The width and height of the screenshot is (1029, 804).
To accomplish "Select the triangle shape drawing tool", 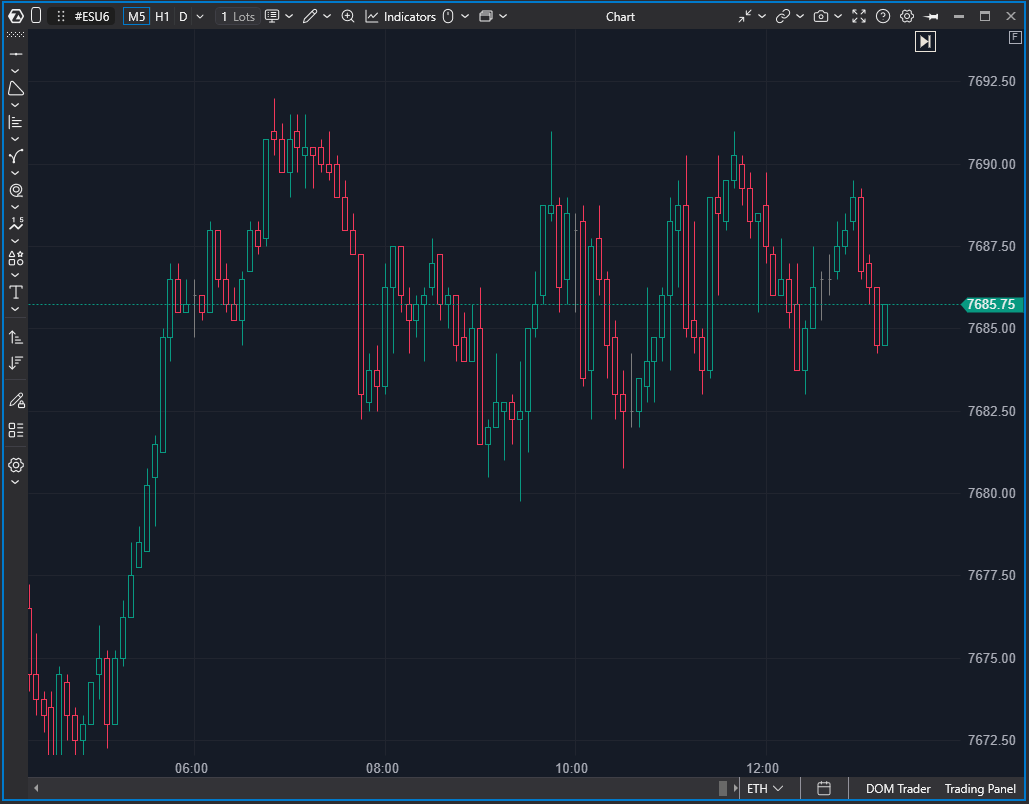I will point(16,89).
